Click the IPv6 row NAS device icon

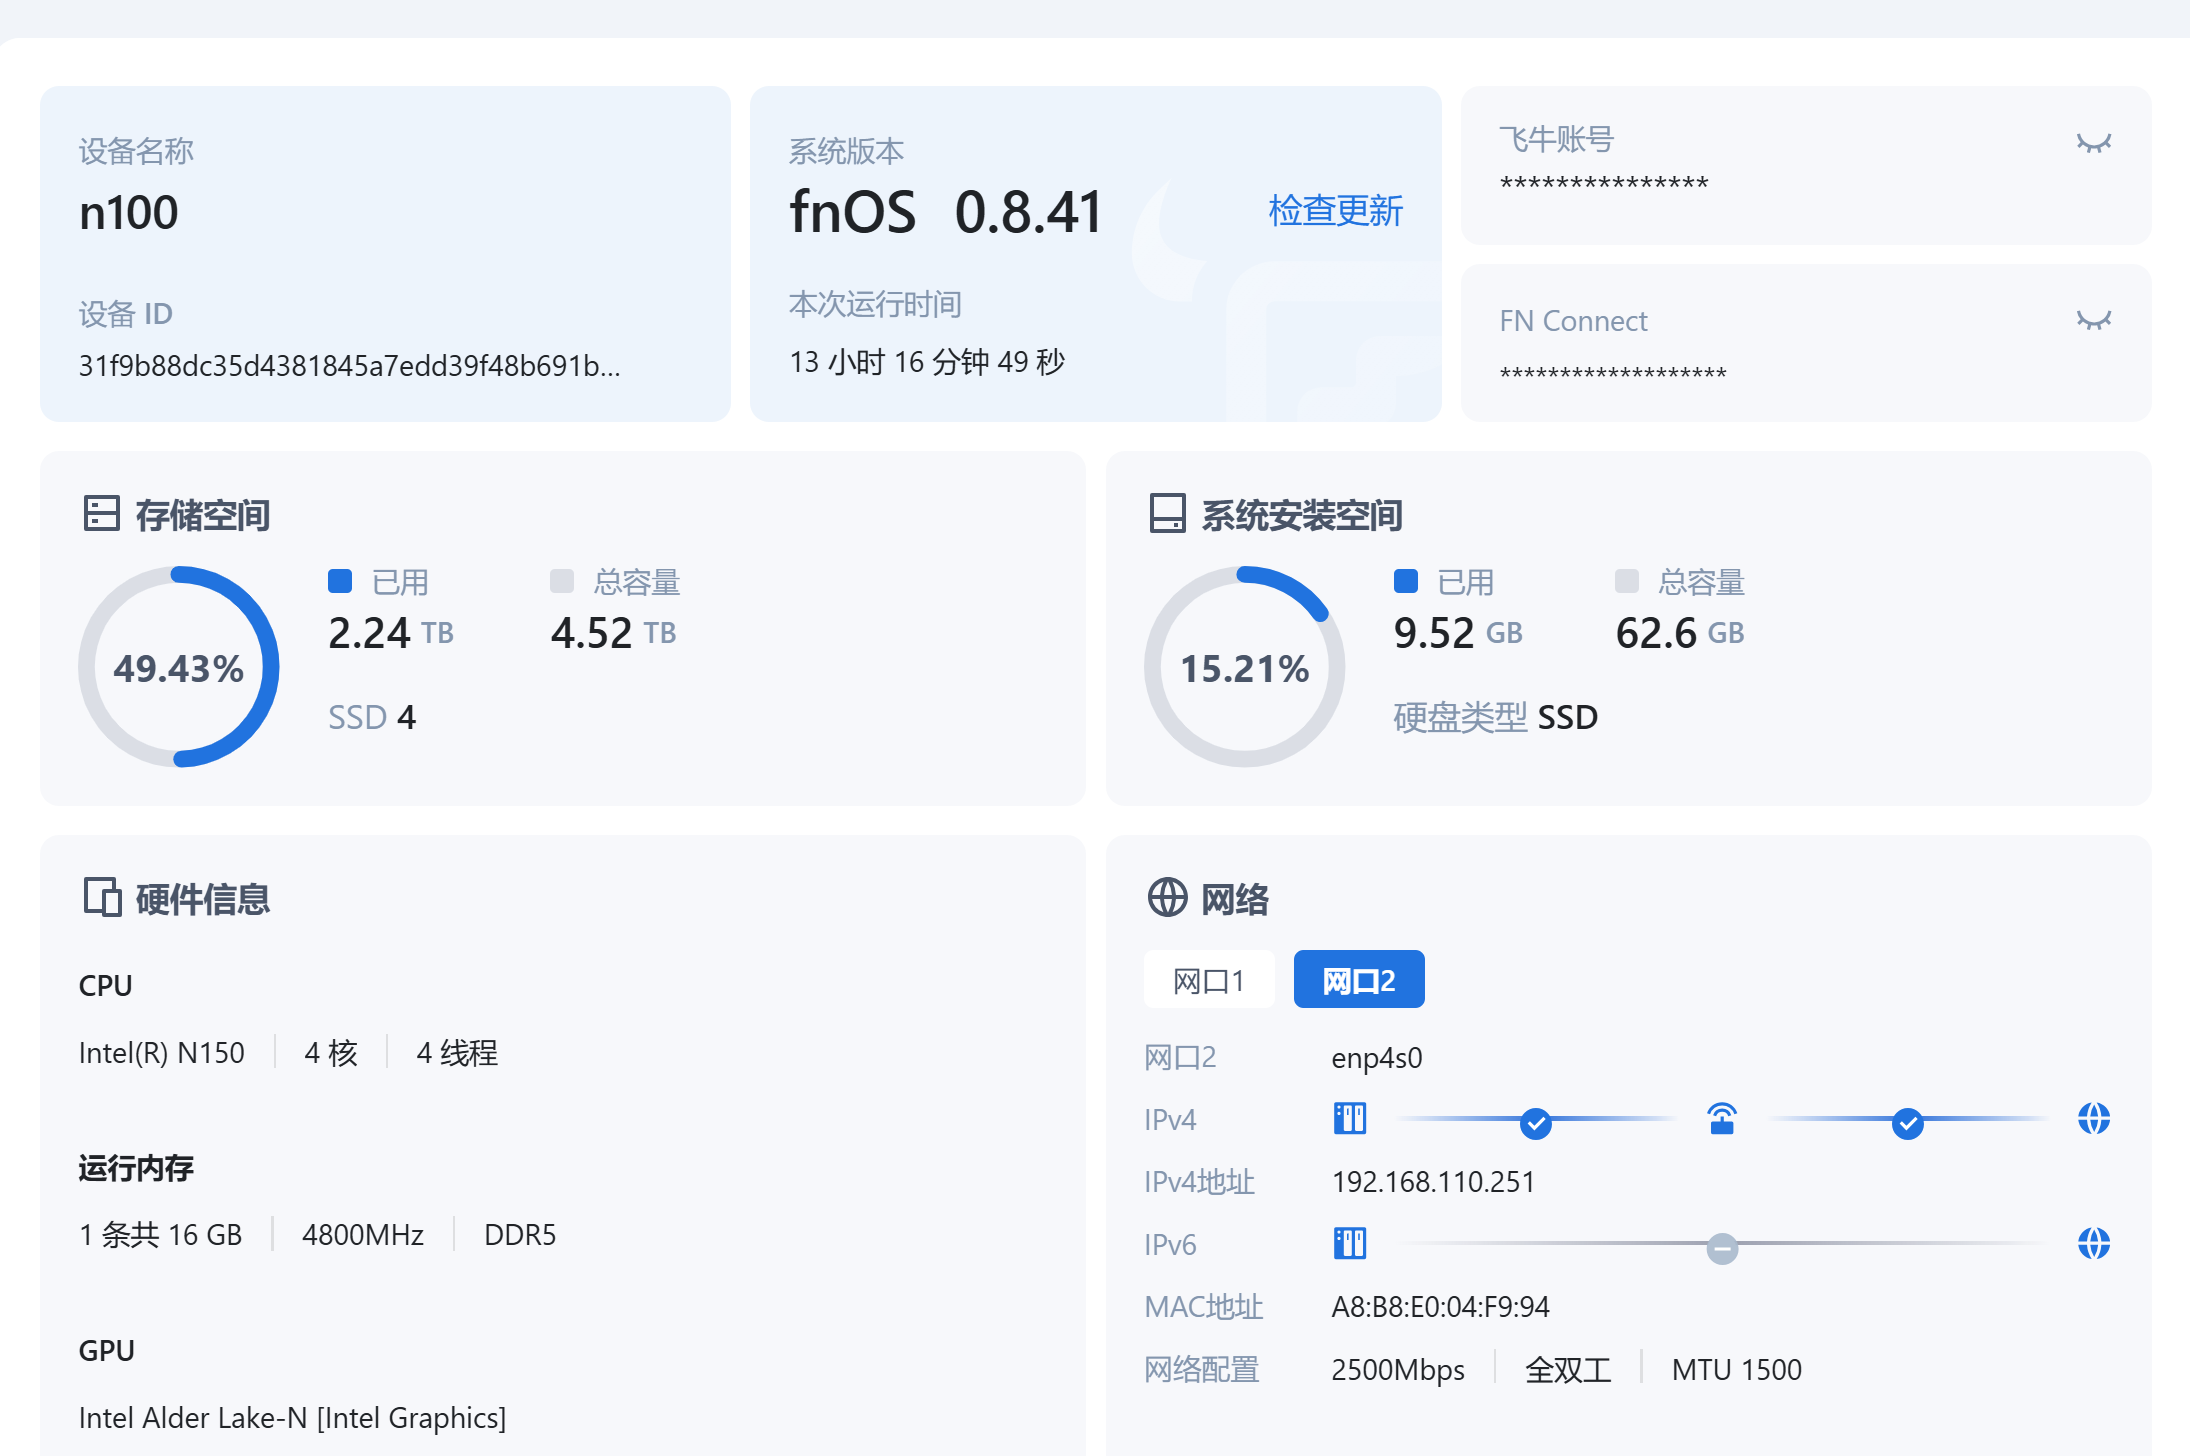tap(1350, 1243)
